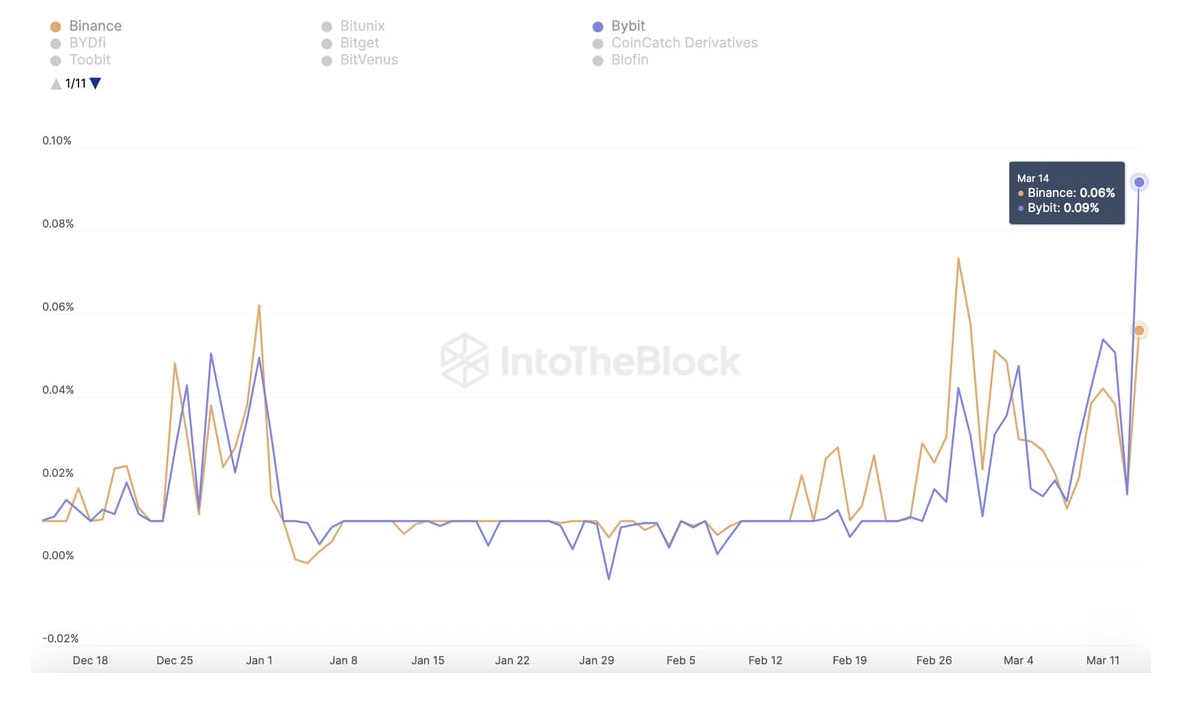1183x710 pixels.
Task: Click the purple Bybit legend dot
Action: click(x=598, y=27)
